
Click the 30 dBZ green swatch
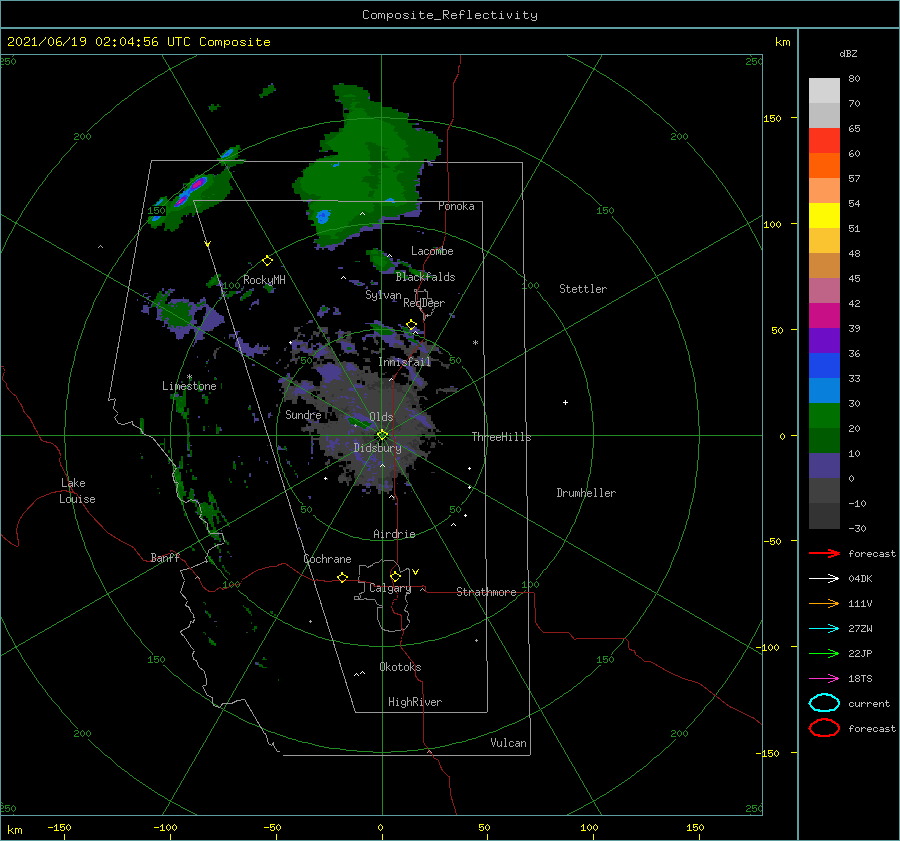tap(824, 416)
